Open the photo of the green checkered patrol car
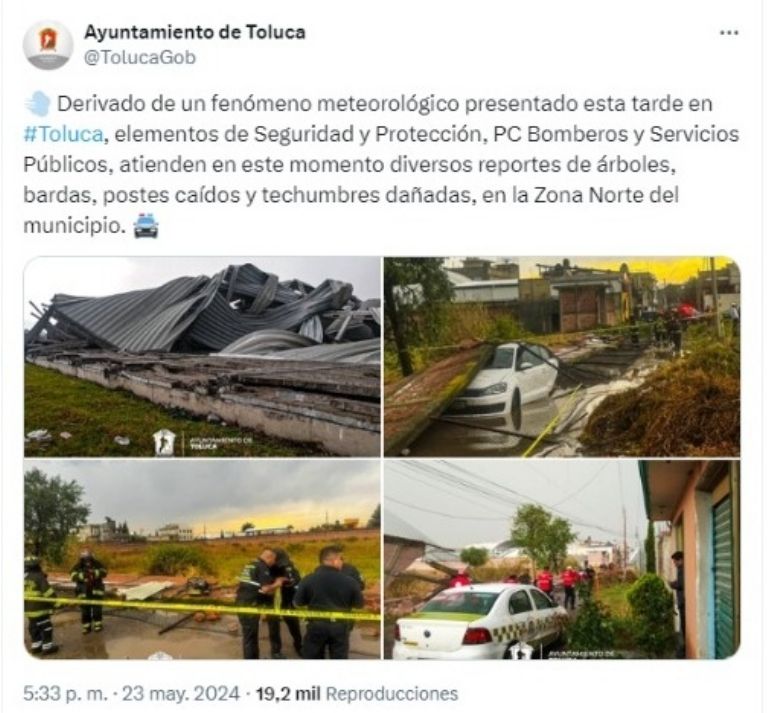Viewport: 768px width, 713px height. pyautogui.click(x=562, y=559)
